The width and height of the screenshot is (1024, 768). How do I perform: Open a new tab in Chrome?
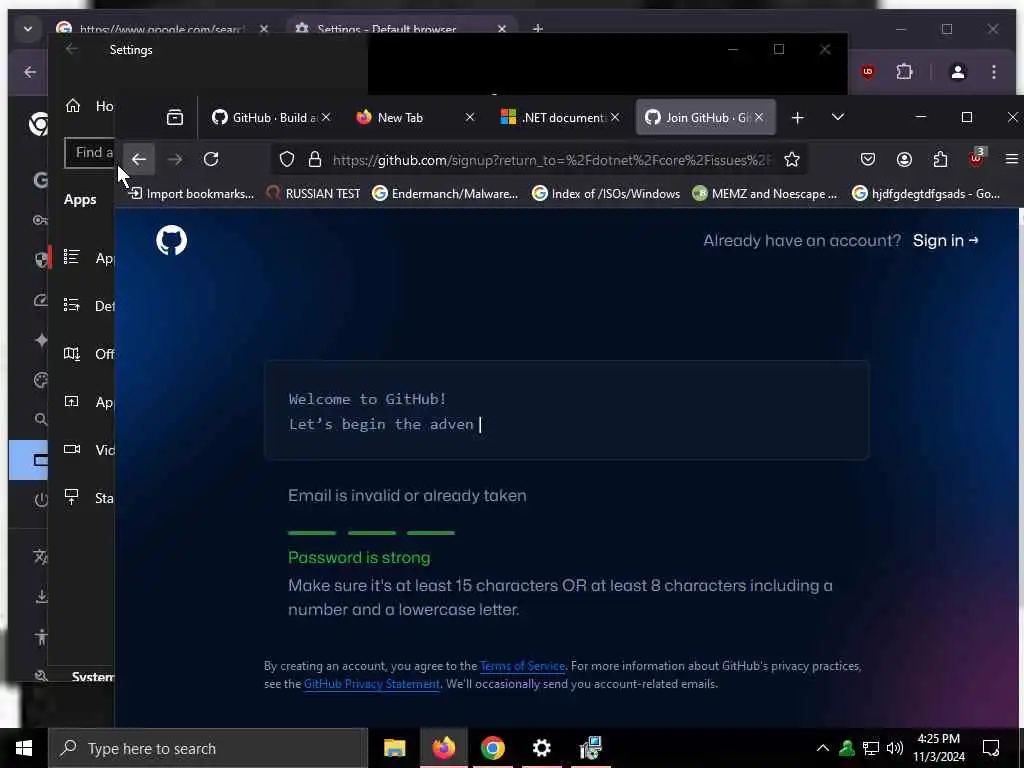point(538,29)
